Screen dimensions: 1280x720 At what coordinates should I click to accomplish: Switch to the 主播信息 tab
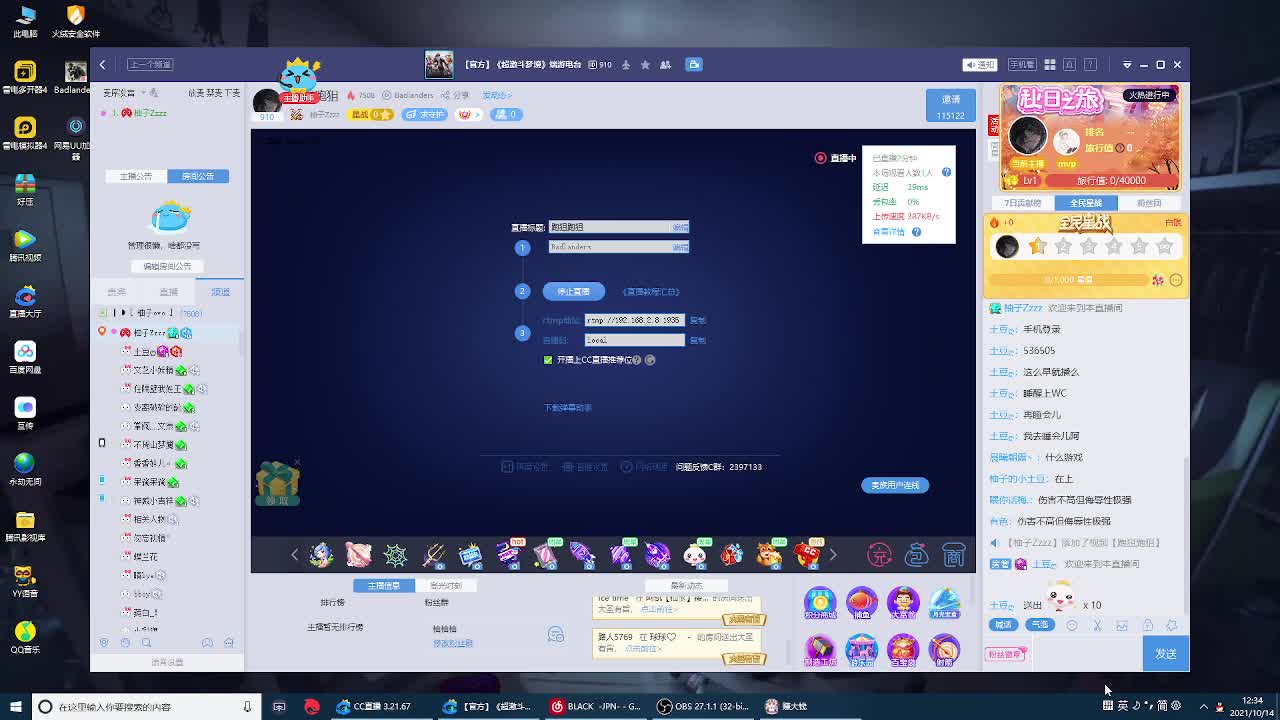coord(384,585)
